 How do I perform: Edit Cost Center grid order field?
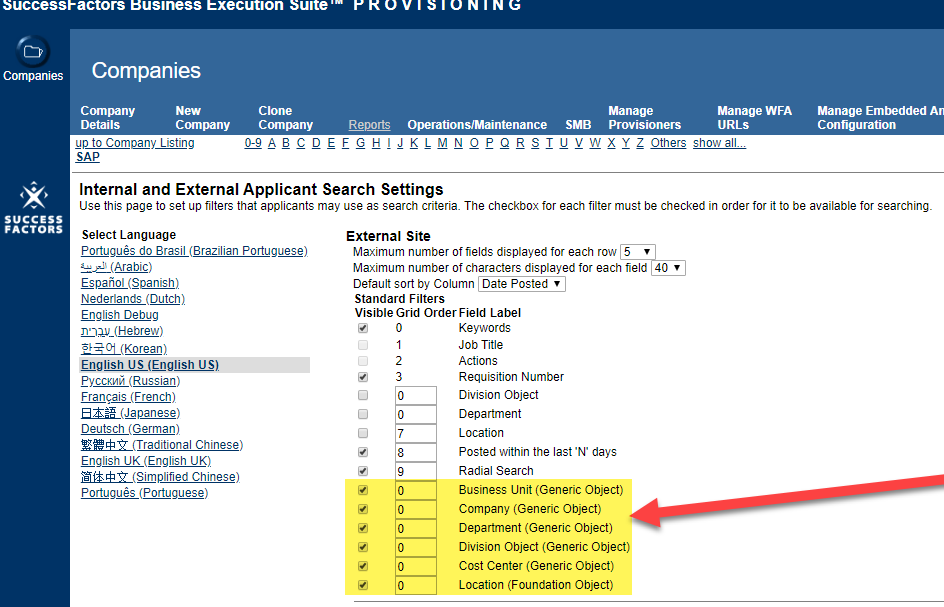coord(415,567)
